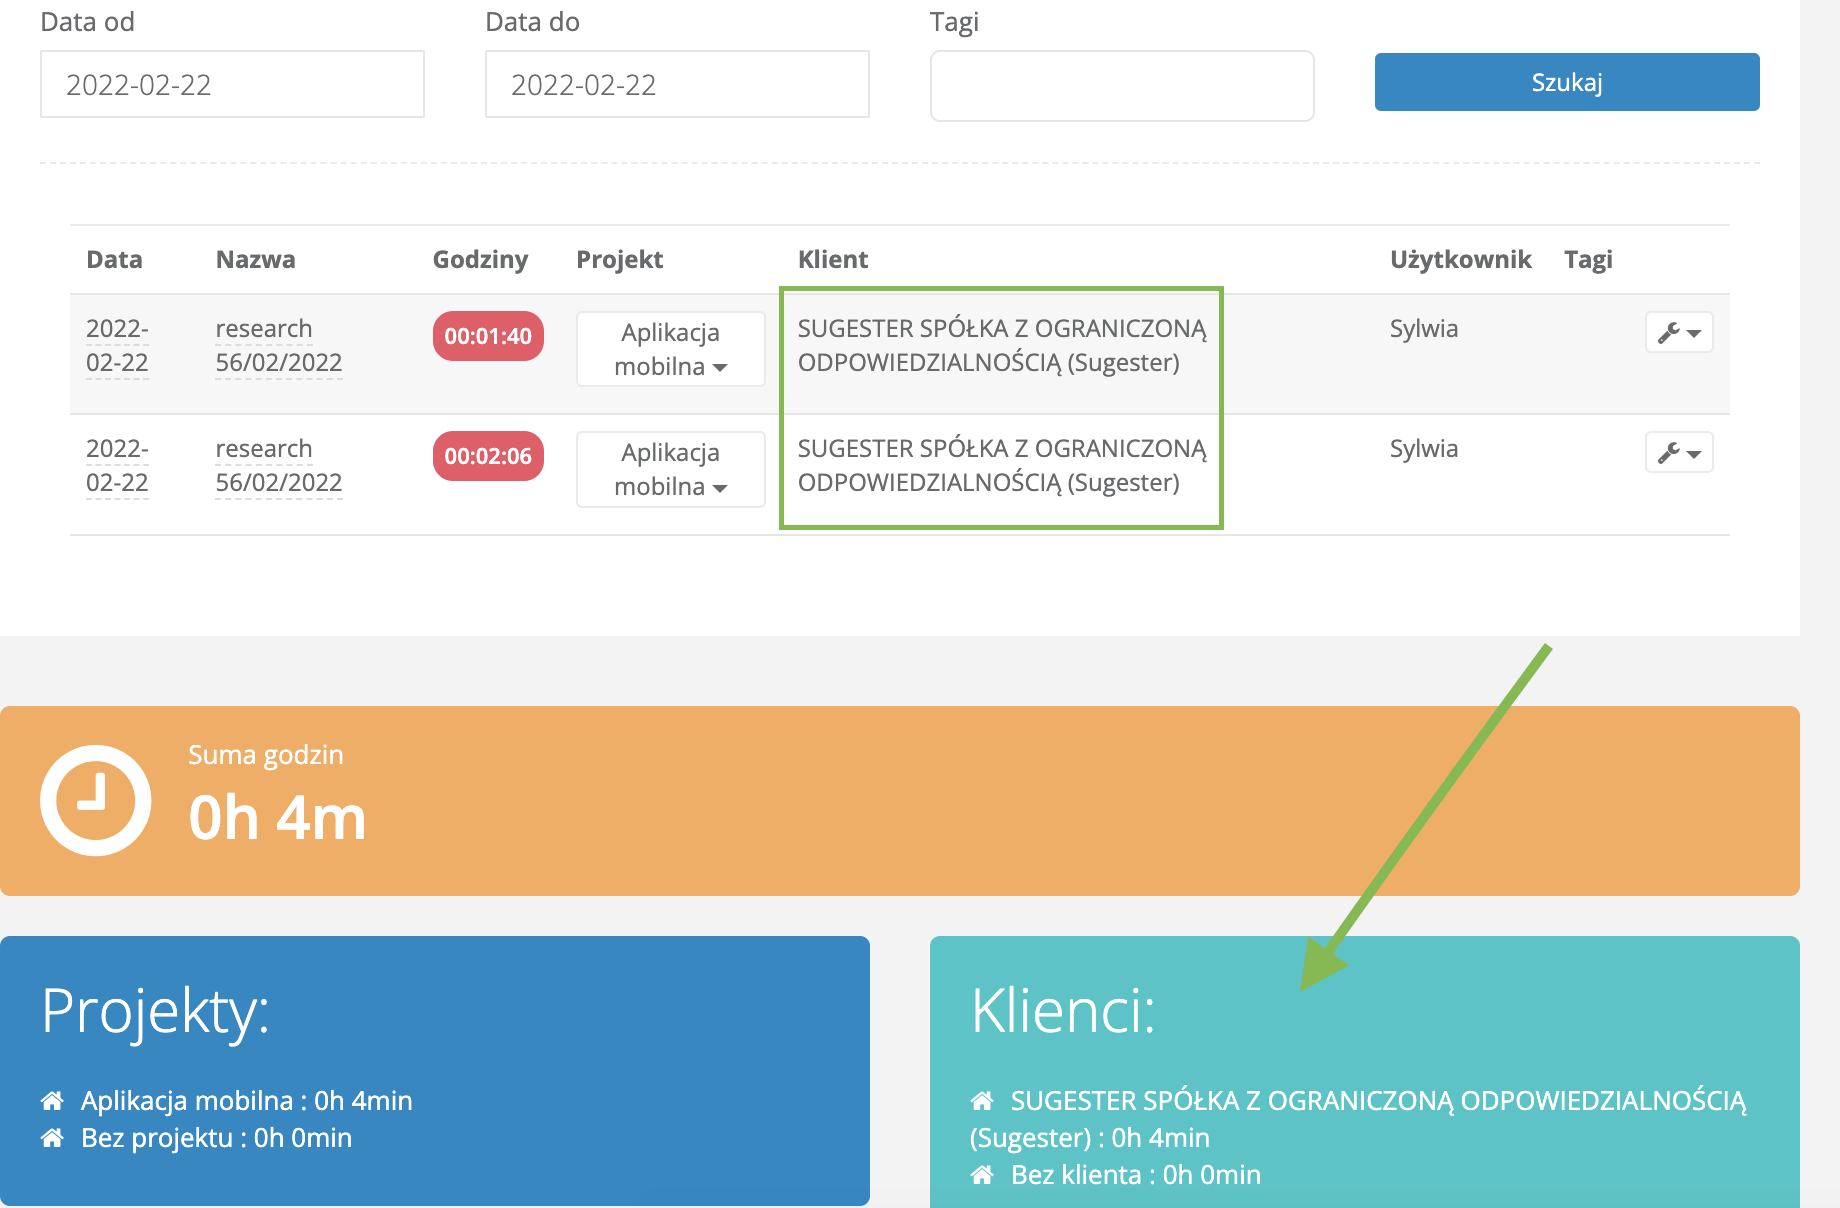Screen dimensions: 1840x1208
Task: Click the Nazwa column header
Action: coord(255,259)
